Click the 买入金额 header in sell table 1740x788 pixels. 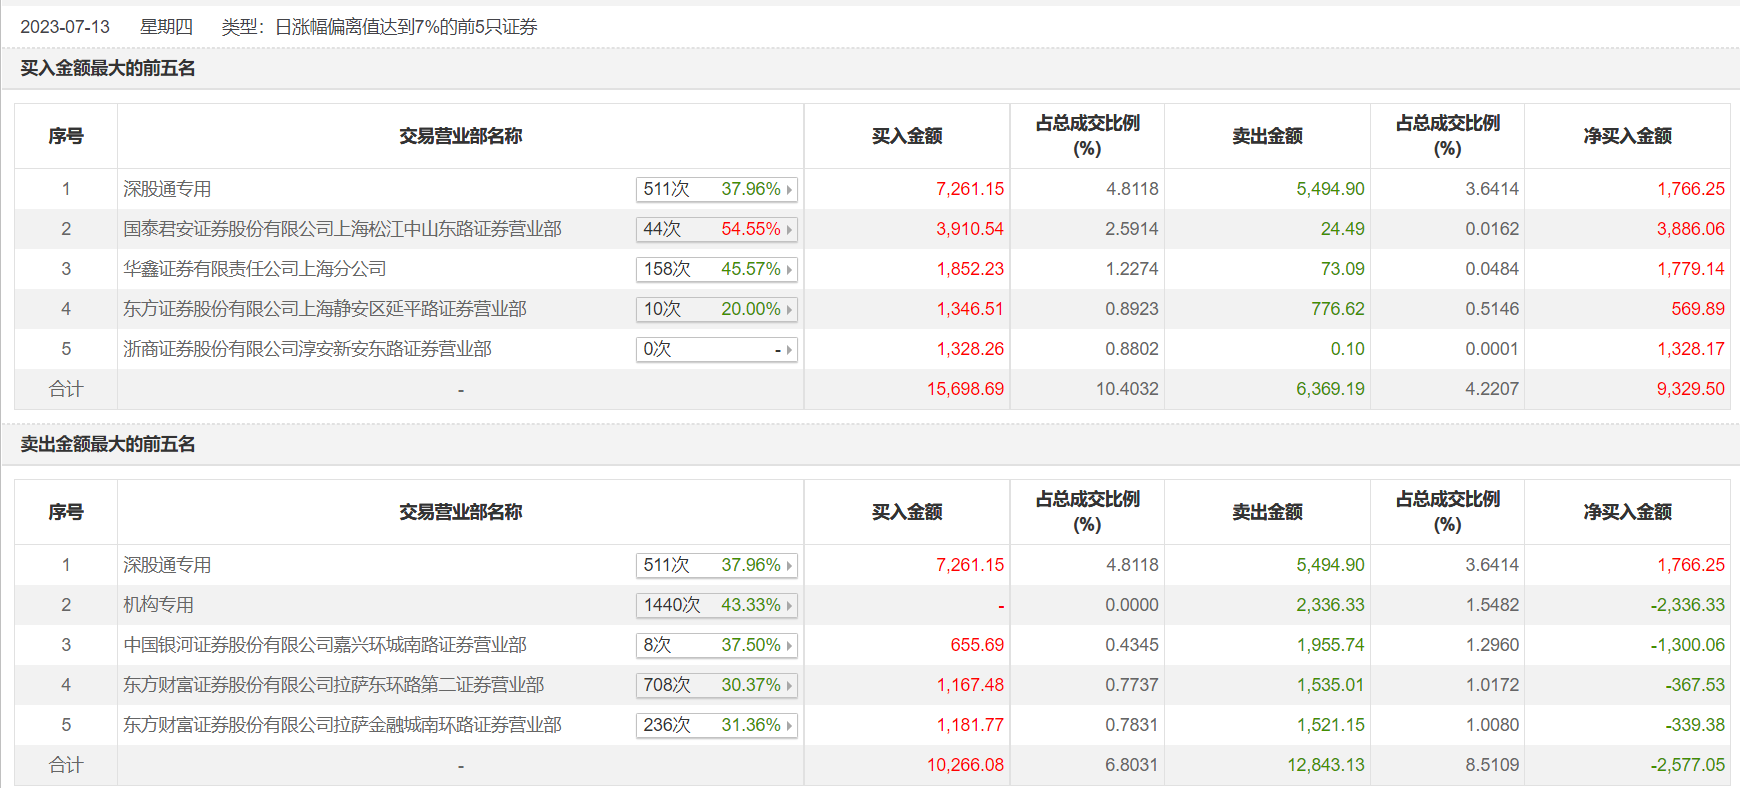907,512
